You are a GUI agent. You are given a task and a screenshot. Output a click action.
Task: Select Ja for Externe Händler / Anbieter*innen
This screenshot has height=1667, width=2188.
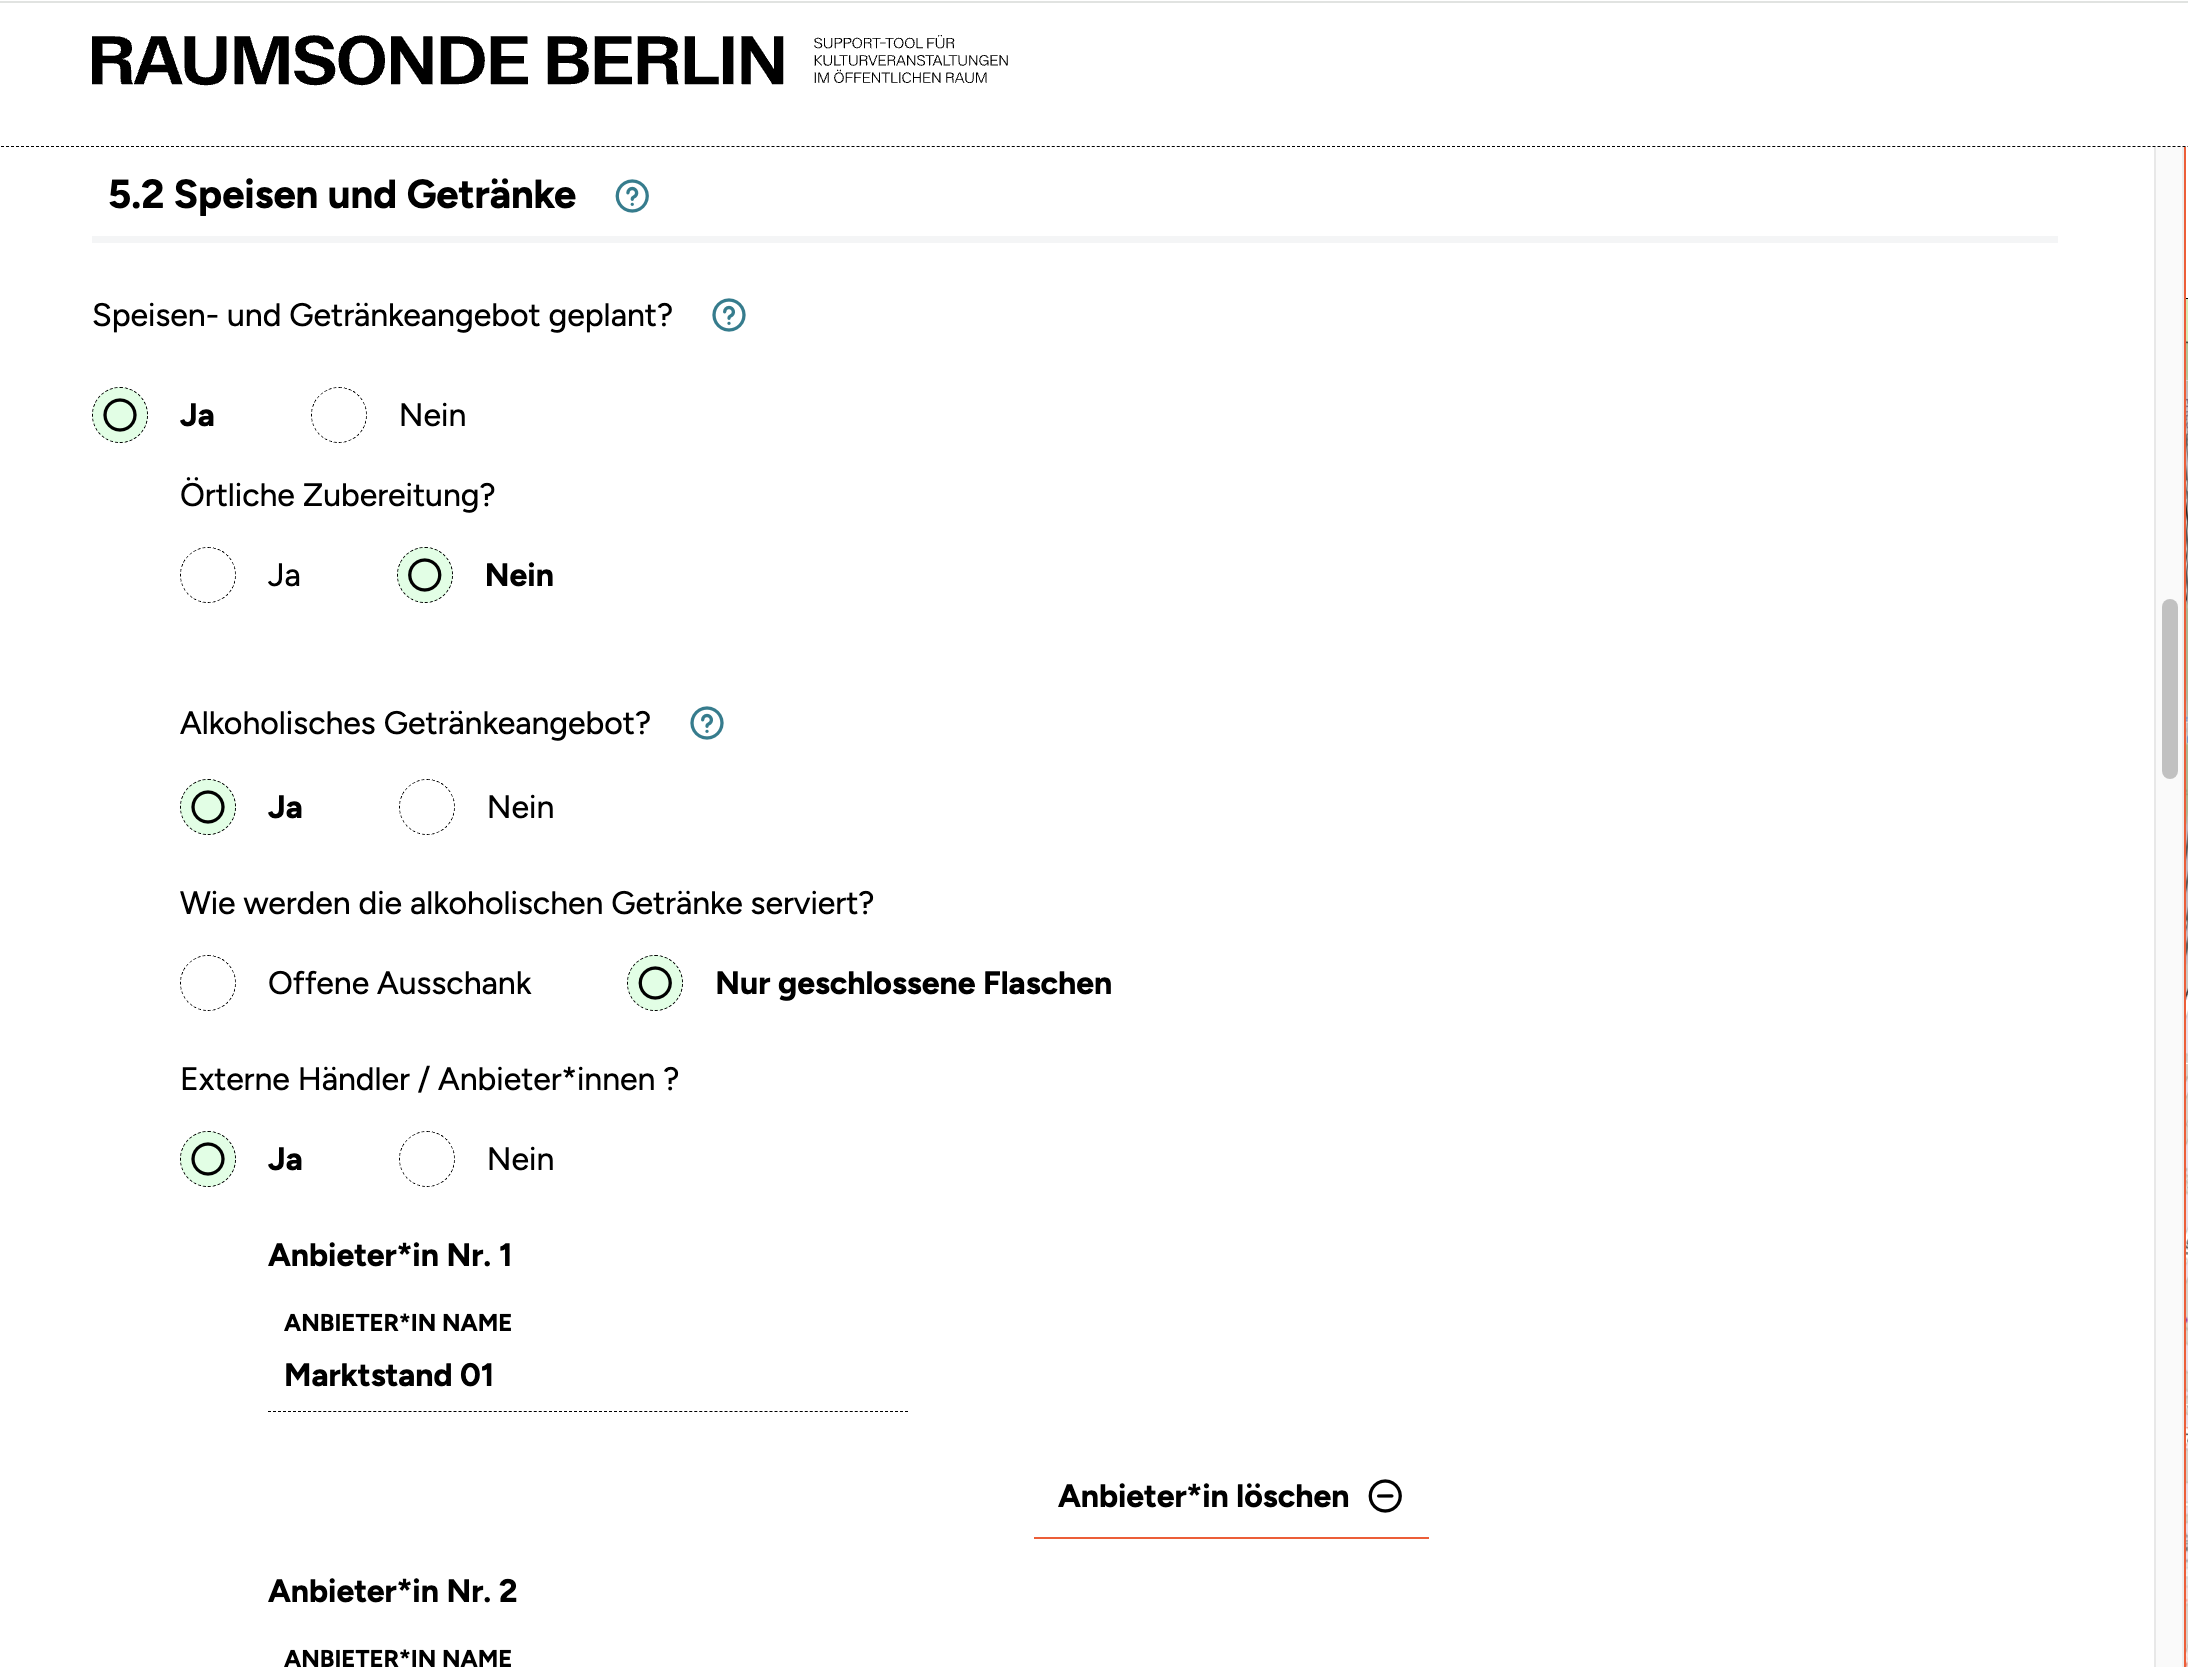coord(208,1159)
